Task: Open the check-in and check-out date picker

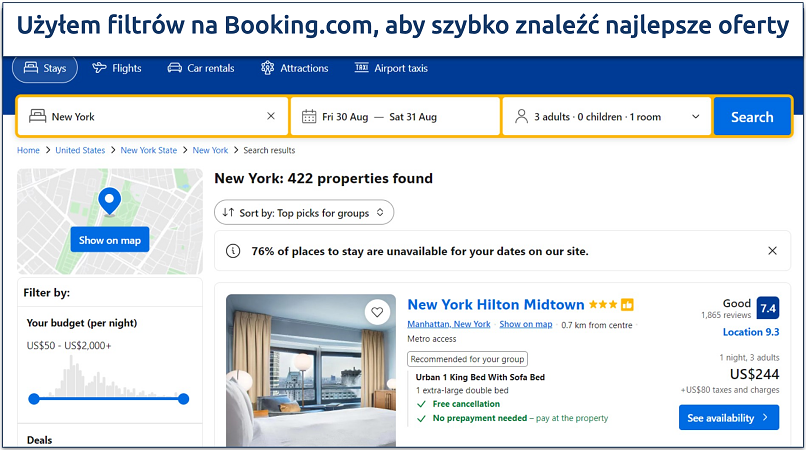Action: (395, 117)
